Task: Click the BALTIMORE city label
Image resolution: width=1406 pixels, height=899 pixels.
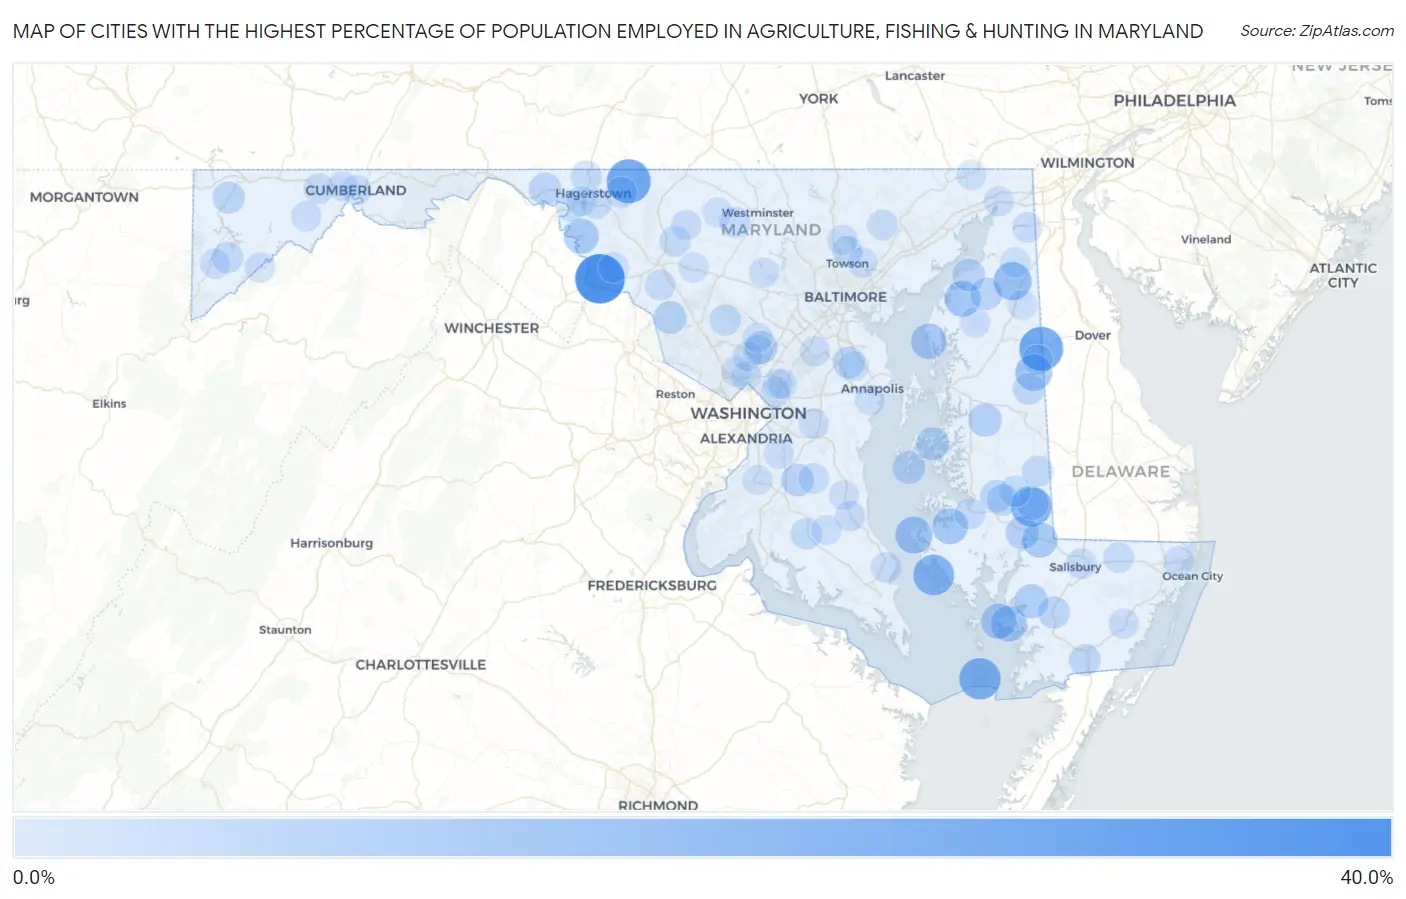Action: pos(845,297)
